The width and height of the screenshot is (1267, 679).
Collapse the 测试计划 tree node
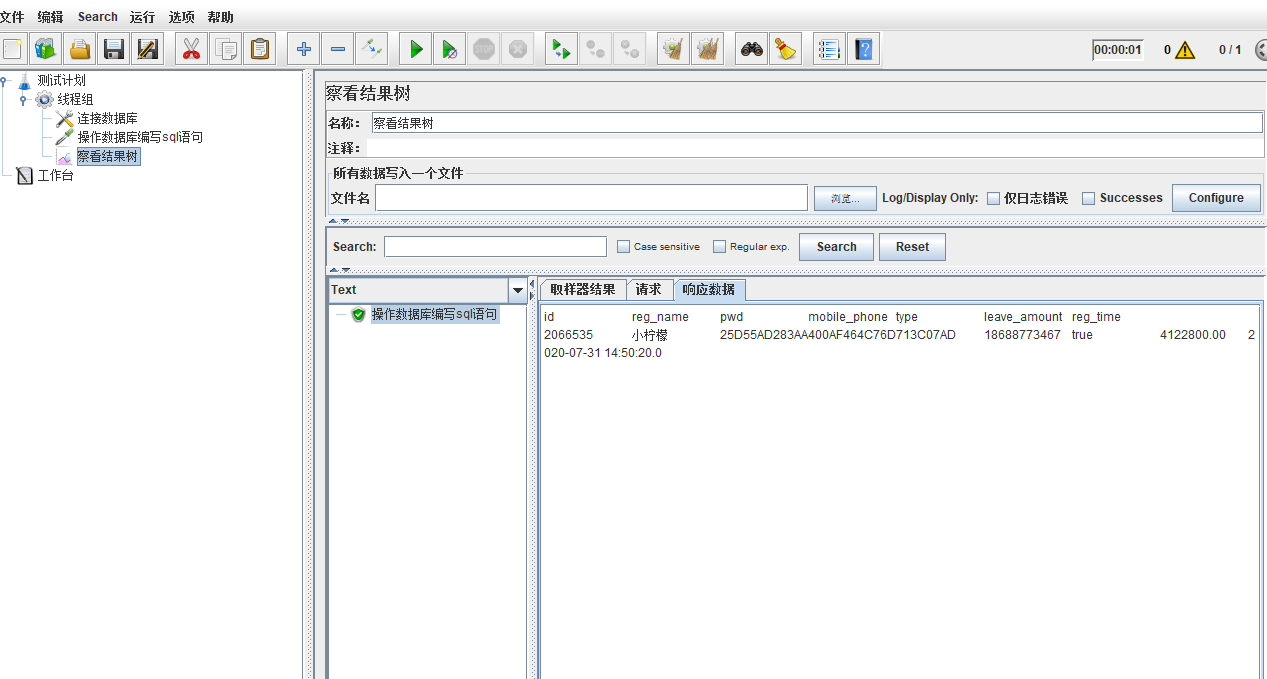[x=5, y=81]
